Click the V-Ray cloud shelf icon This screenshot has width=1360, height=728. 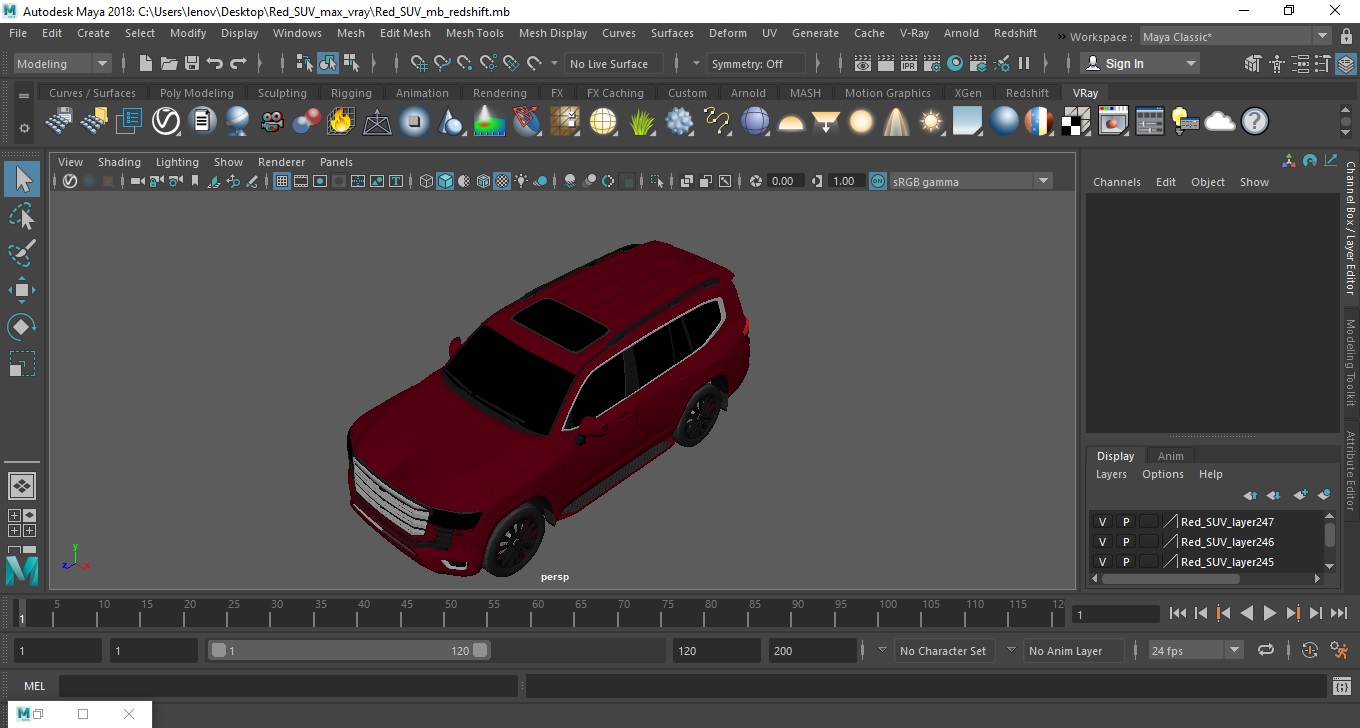(1220, 122)
